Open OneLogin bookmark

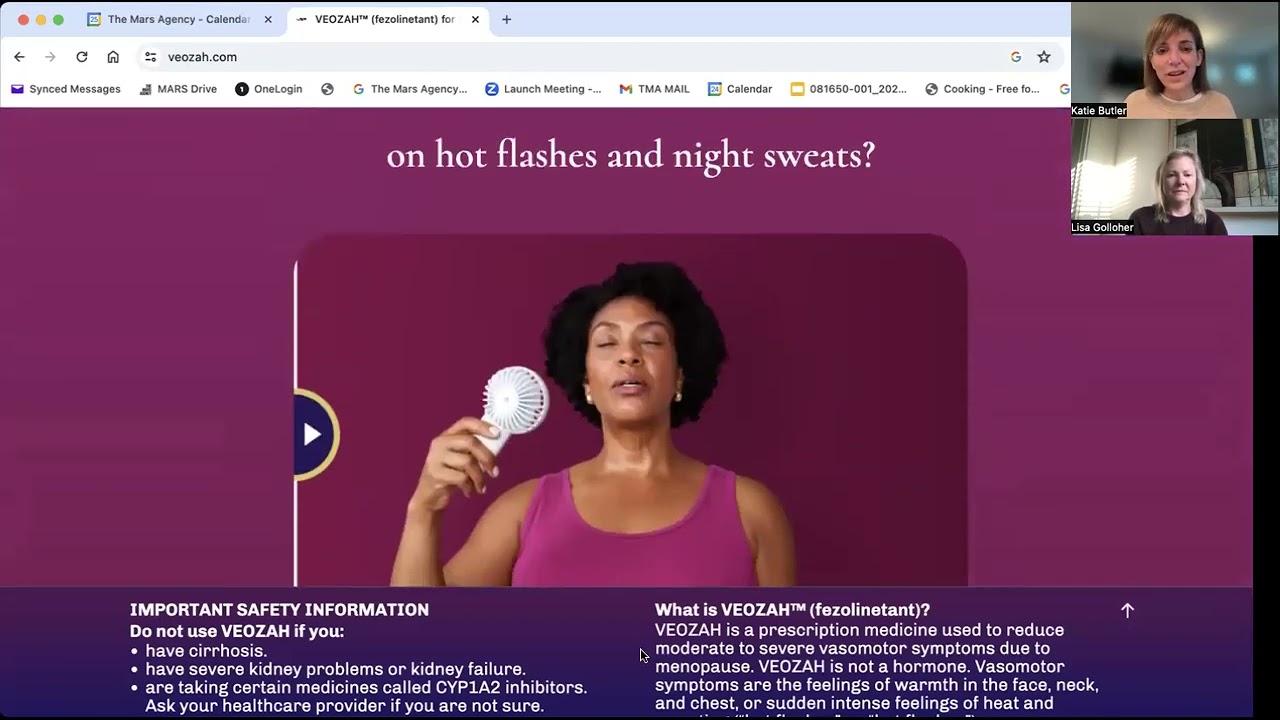269,89
